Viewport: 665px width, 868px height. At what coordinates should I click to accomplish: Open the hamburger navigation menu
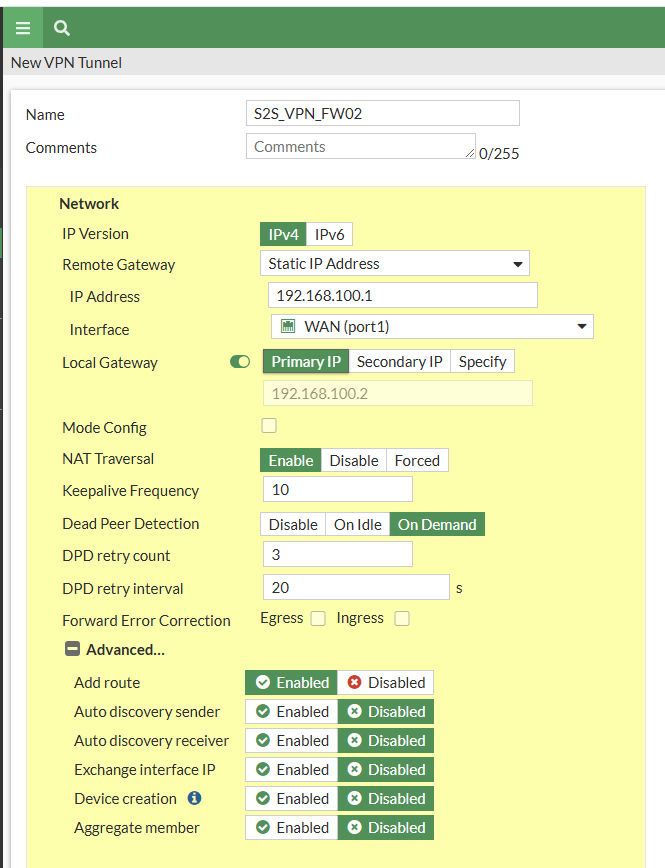23,28
